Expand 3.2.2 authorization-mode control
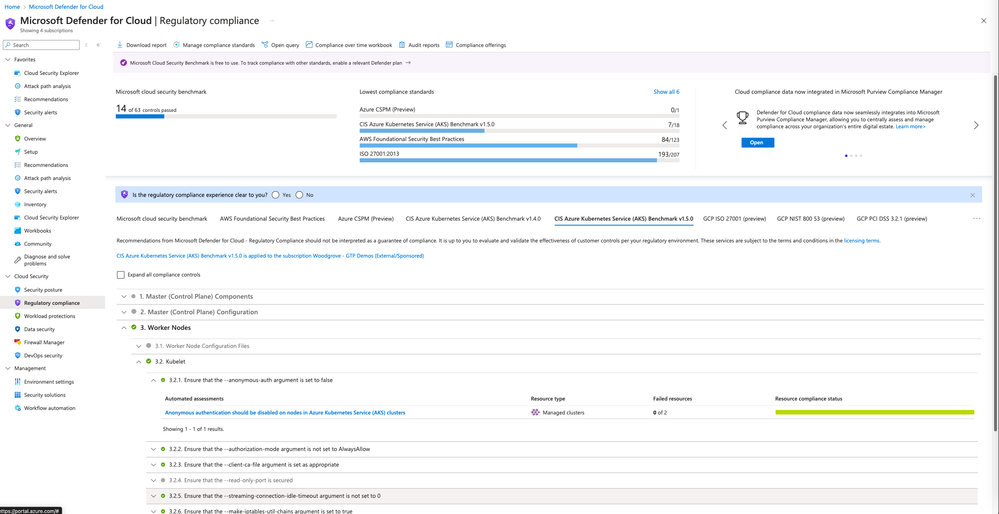999x514 pixels. 154,449
